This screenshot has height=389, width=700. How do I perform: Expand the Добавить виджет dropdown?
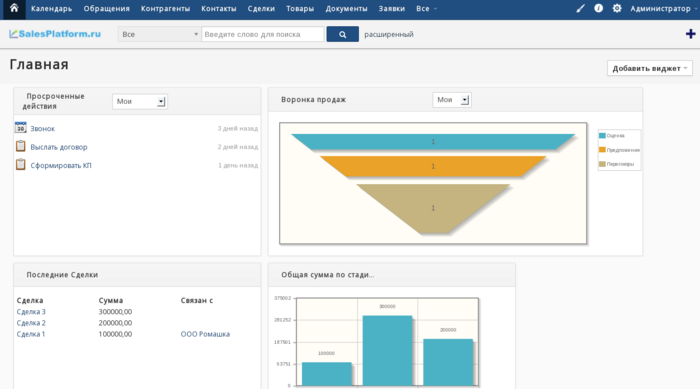(x=650, y=68)
